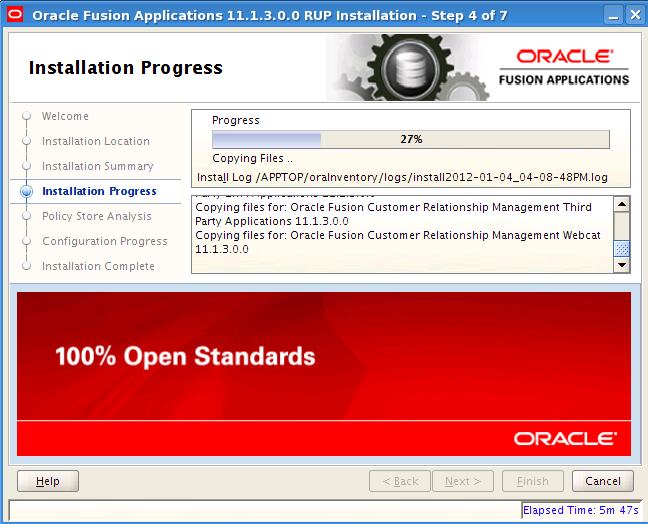Click the log scrollbar thumb
The width and height of the screenshot is (648, 524).
click(622, 248)
